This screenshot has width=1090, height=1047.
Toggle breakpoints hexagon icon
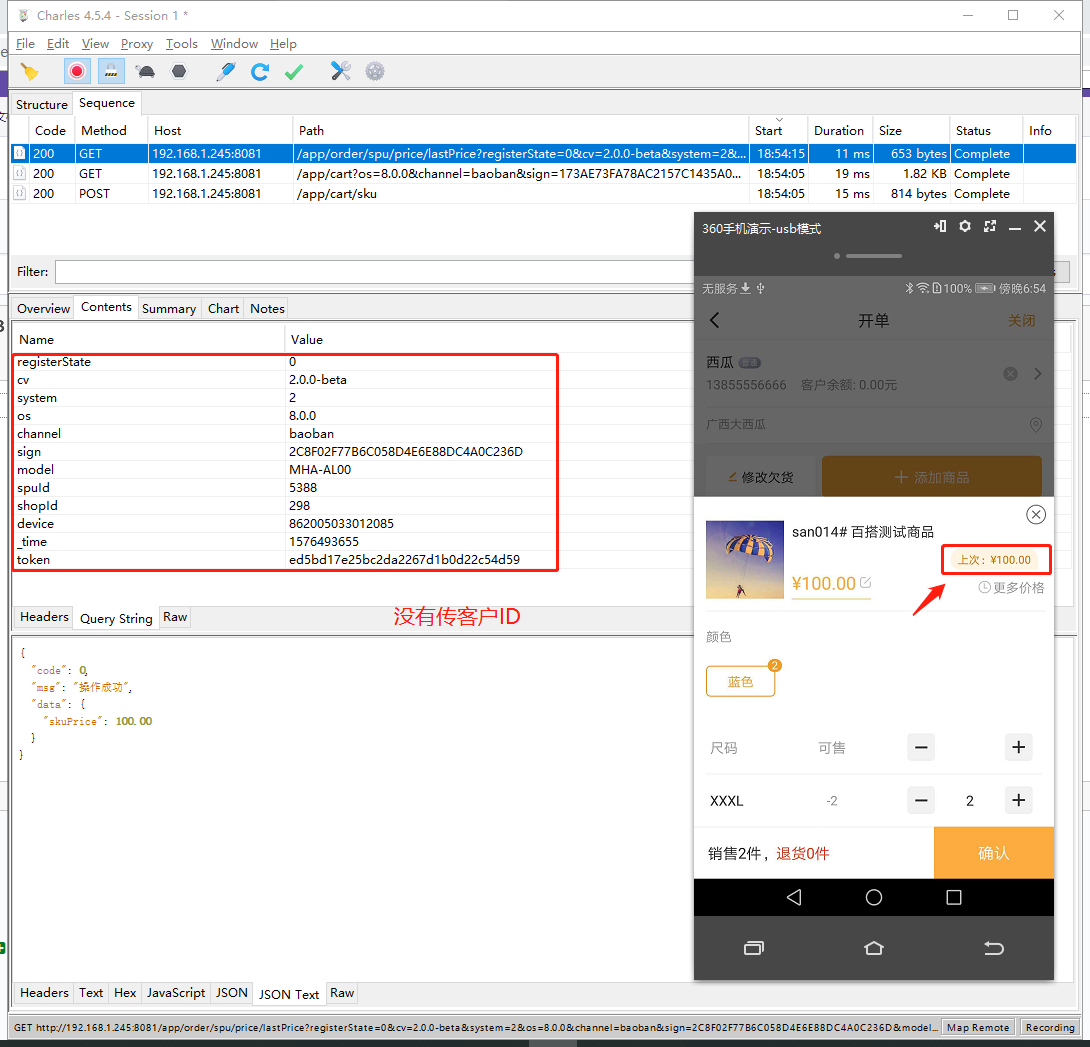(179, 71)
